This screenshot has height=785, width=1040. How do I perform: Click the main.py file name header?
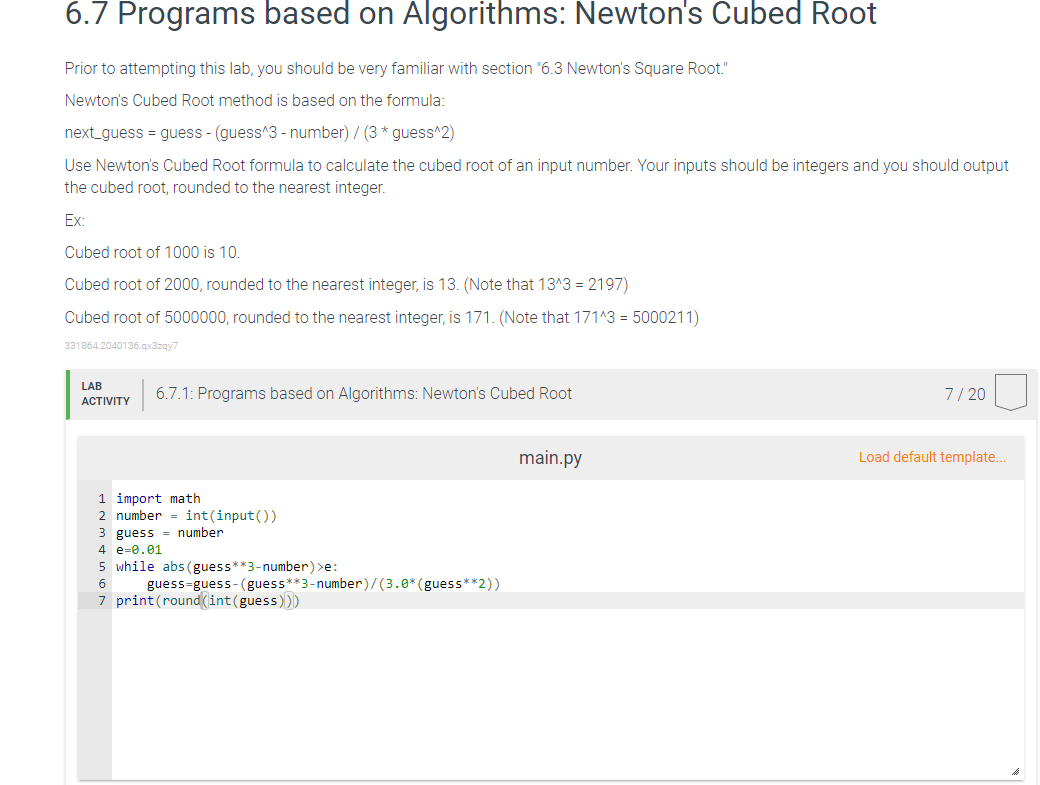(x=550, y=457)
